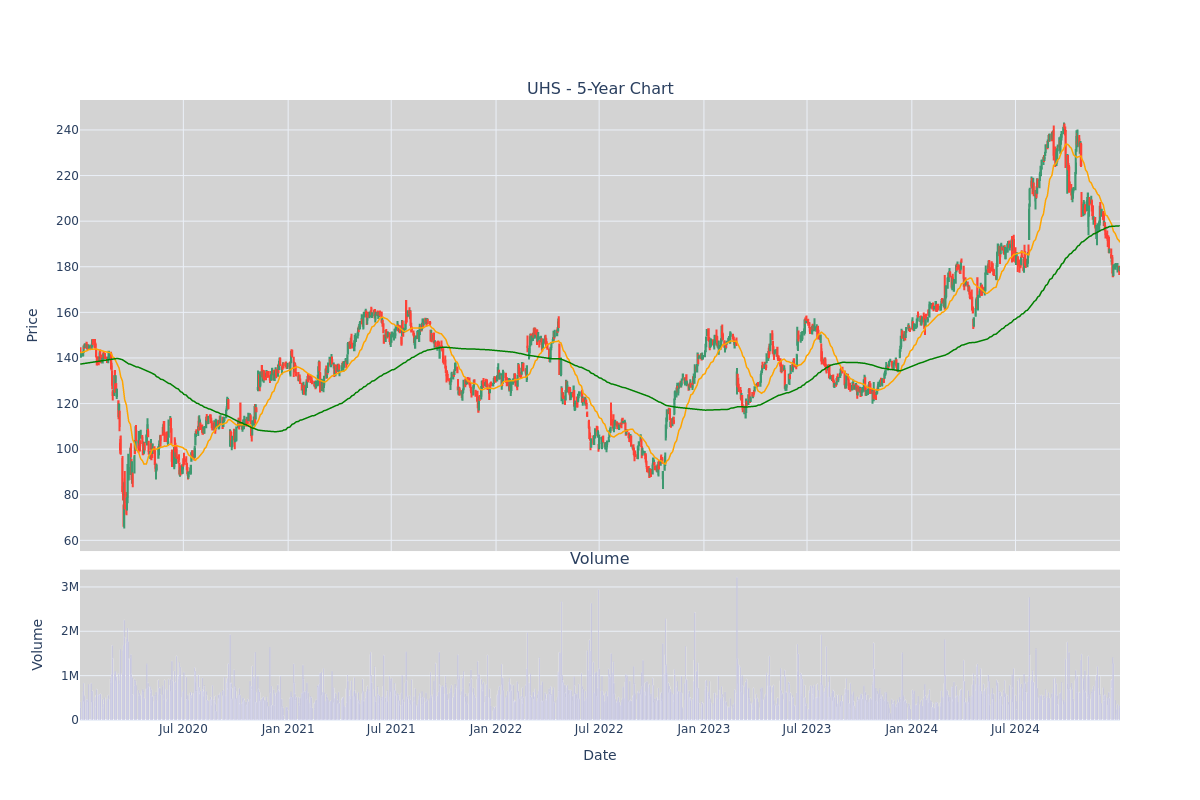
Task: Click the 'Jan 2021' date tick label
Action: (288, 729)
